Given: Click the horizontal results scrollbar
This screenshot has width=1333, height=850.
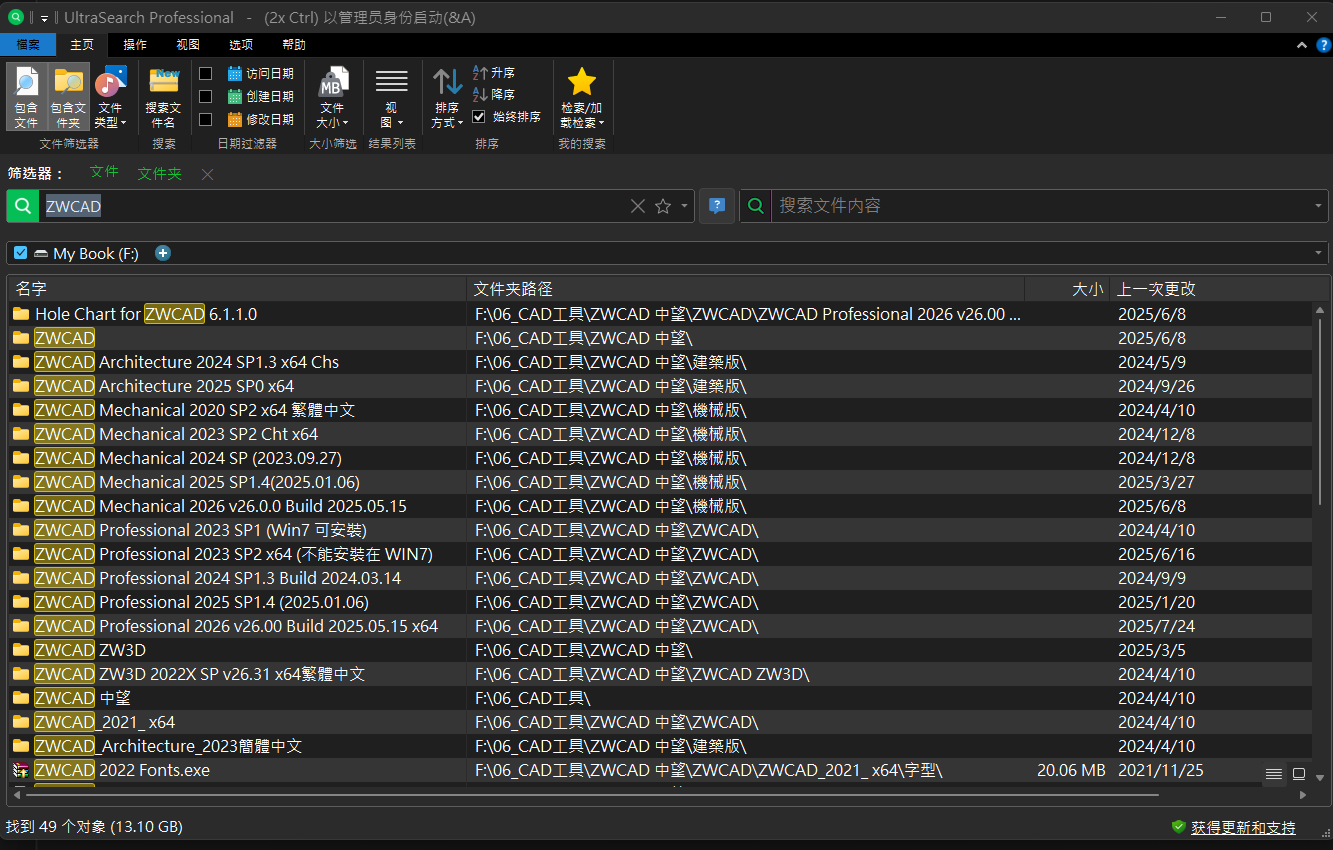Looking at the screenshot, I should click(x=591, y=795).
